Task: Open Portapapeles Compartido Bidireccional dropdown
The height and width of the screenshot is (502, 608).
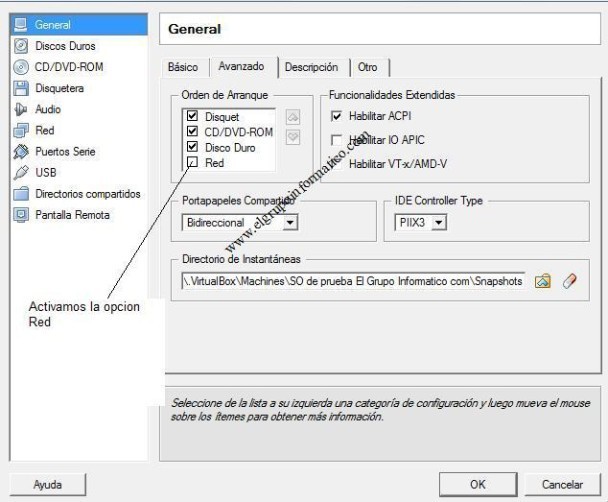Action: (x=240, y=223)
